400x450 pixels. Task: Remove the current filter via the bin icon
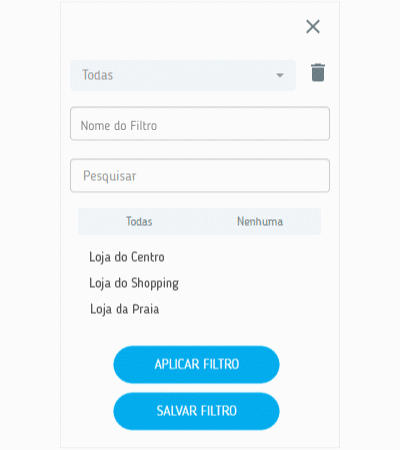(x=318, y=72)
